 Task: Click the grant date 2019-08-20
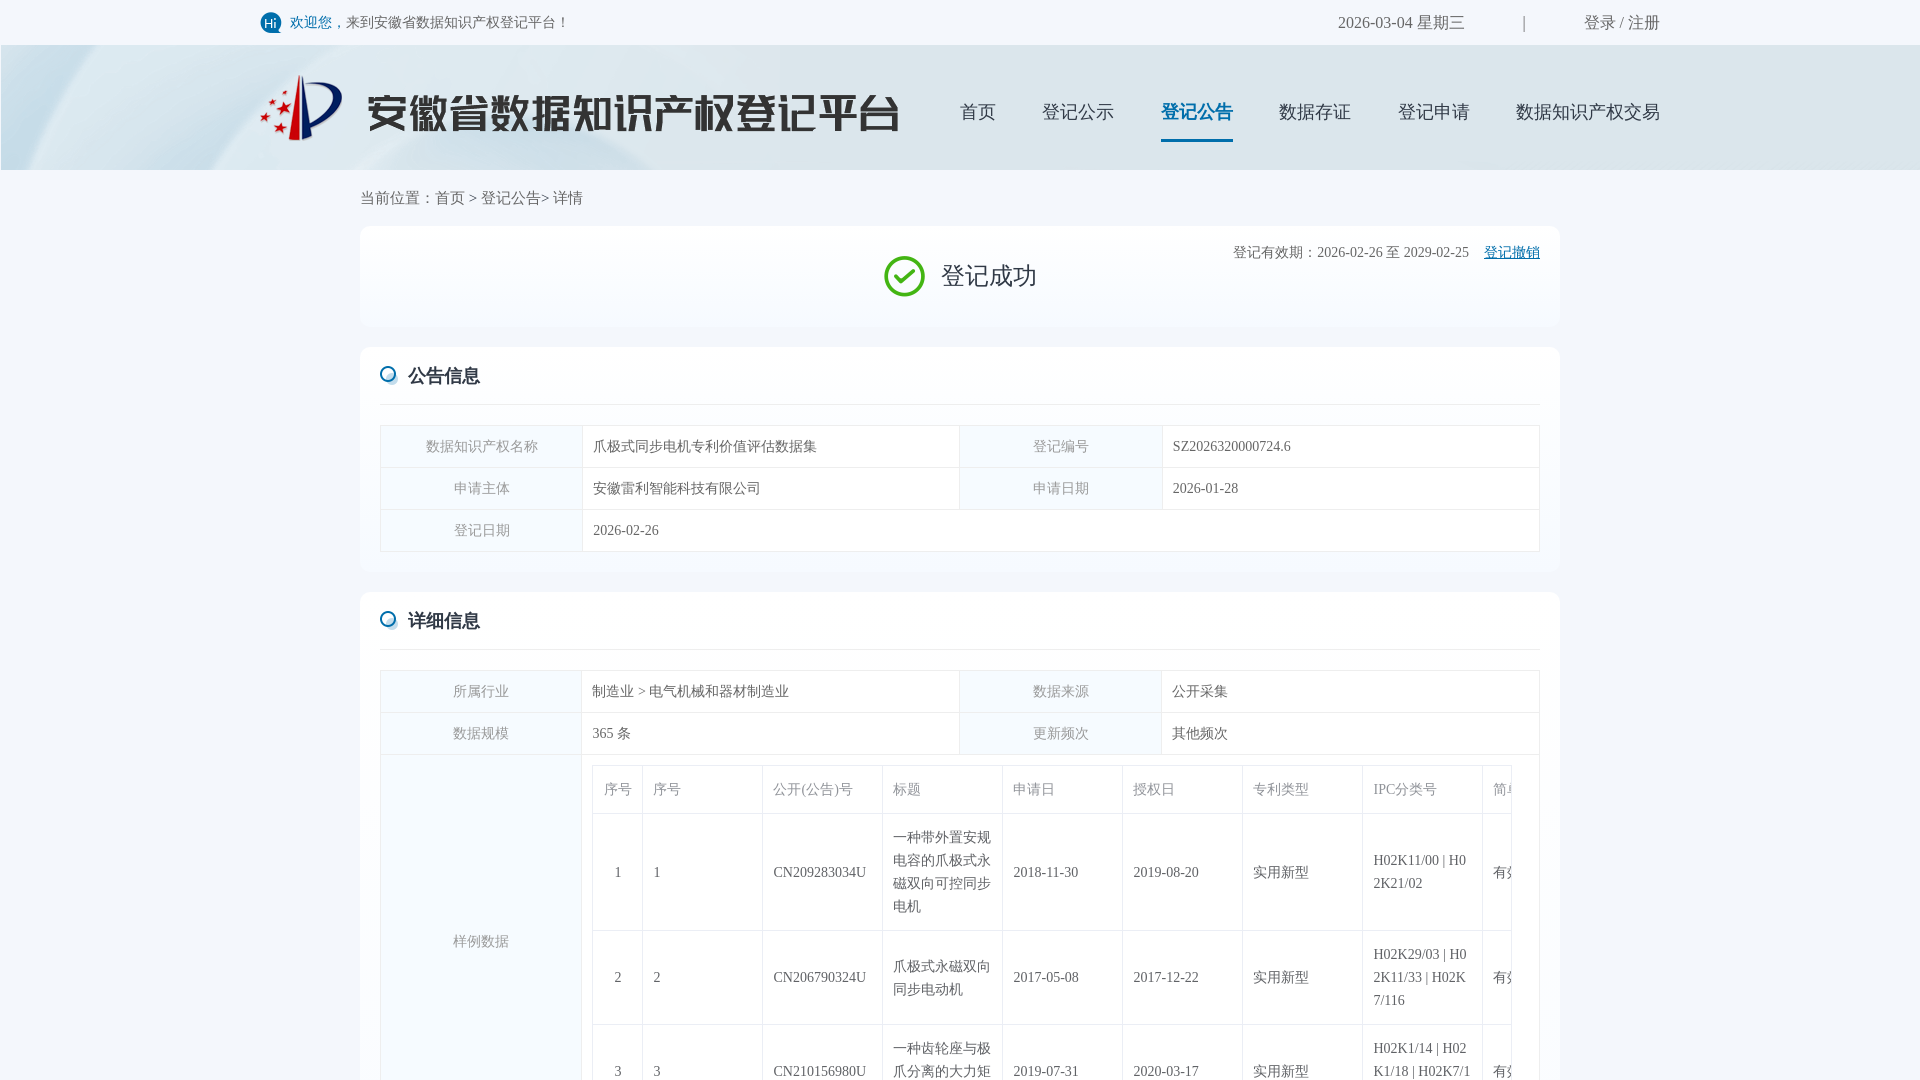[1166, 873]
